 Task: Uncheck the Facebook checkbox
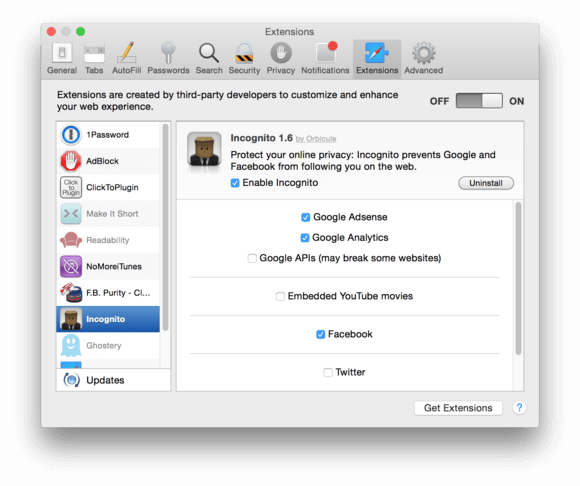pos(321,334)
